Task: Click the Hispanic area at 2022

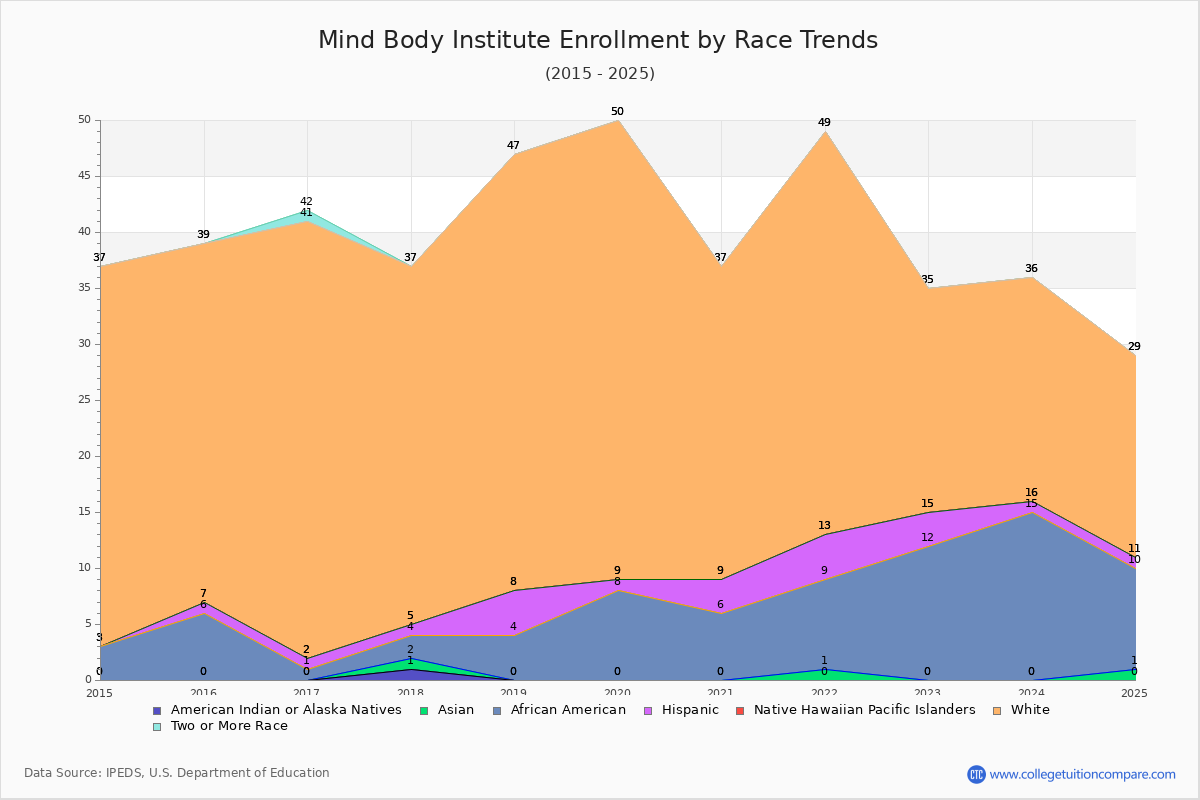Action: click(824, 556)
